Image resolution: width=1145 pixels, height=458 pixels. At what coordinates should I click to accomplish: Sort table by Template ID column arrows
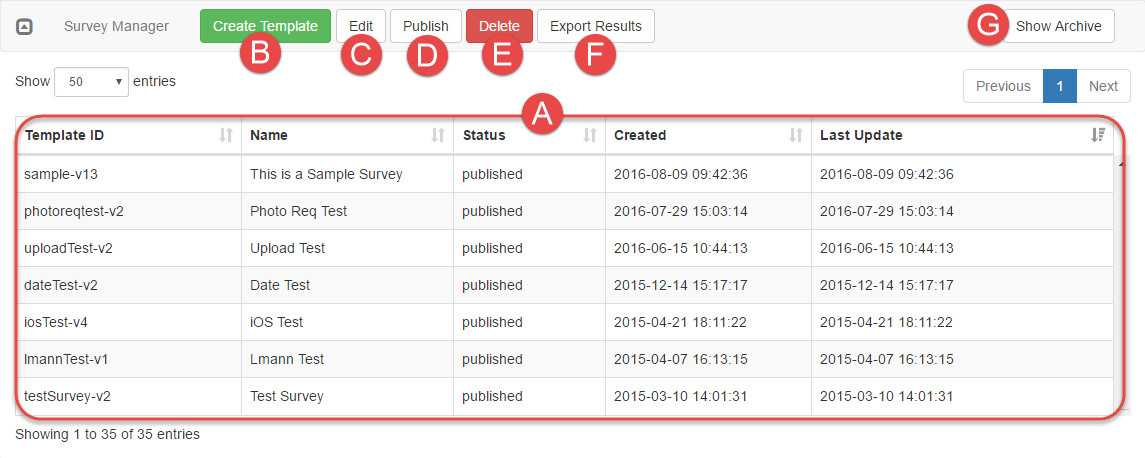(225, 135)
